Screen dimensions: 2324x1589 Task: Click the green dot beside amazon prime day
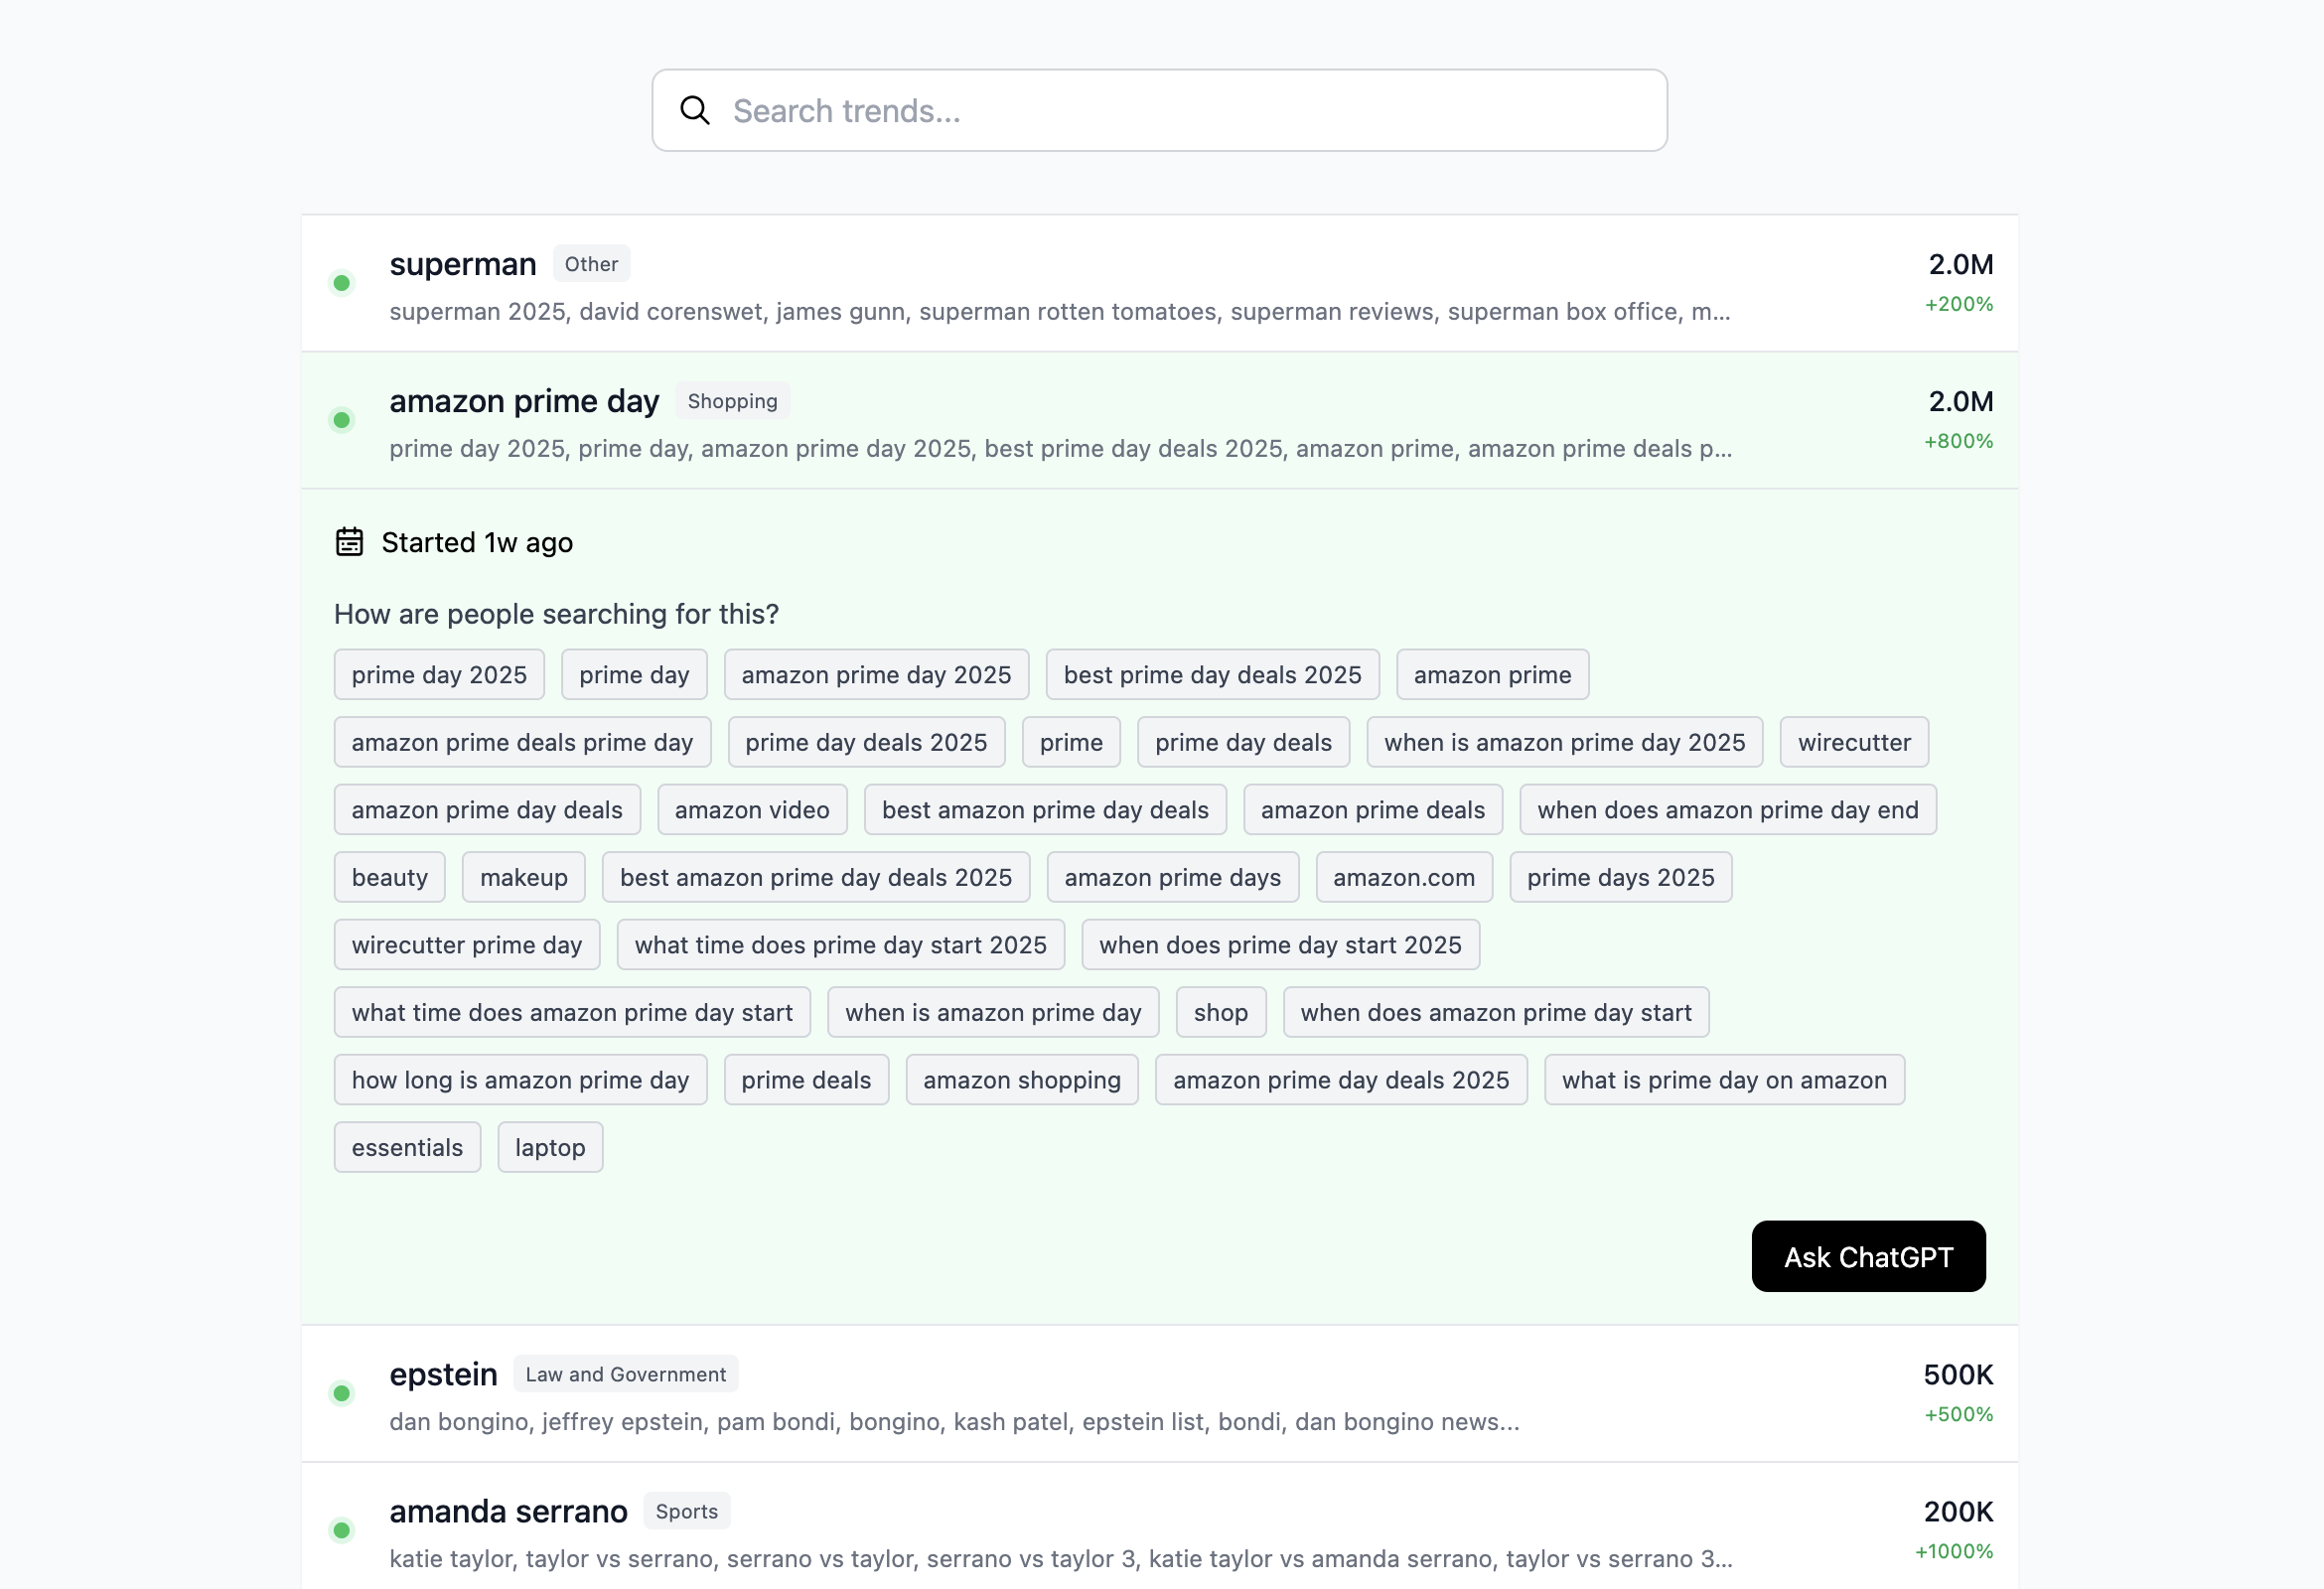click(x=342, y=420)
